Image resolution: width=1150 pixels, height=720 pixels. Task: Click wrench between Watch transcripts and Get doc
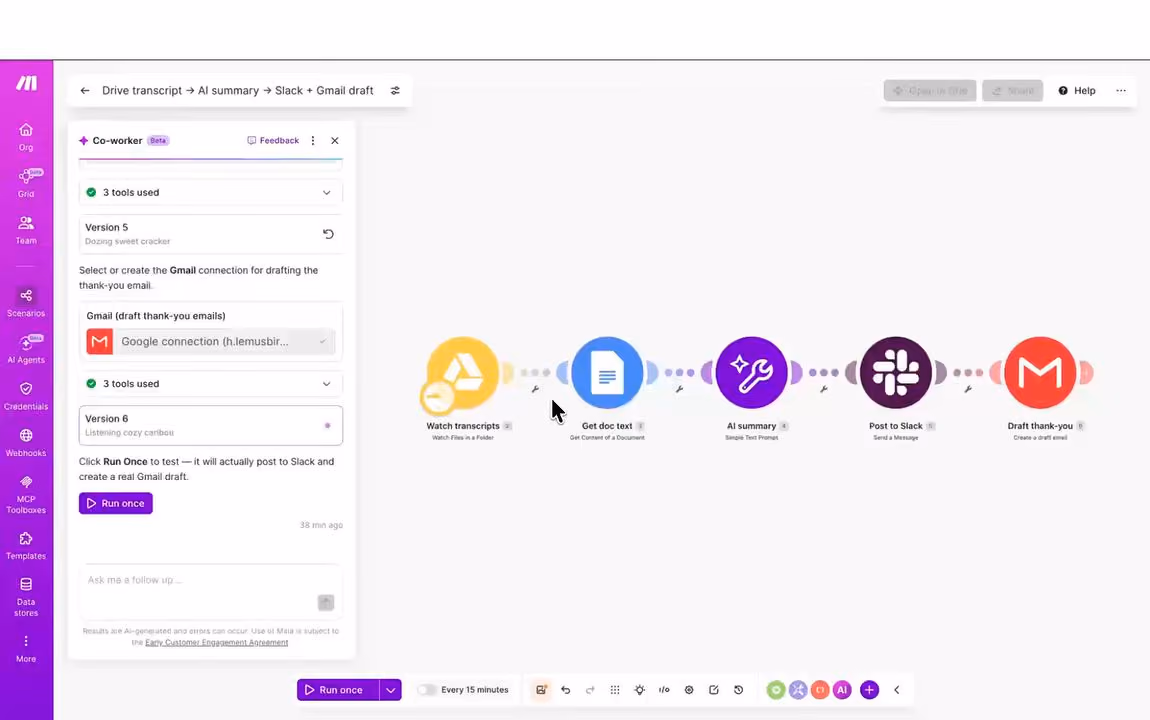pyautogui.click(x=535, y=389)
